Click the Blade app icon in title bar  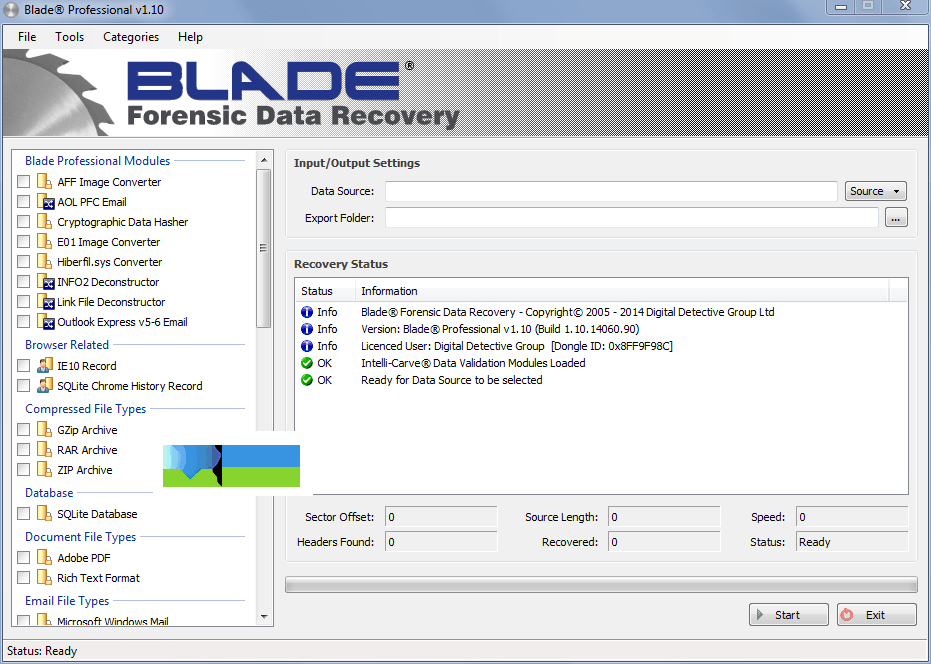pyautogui.click(x=11, y=10)
